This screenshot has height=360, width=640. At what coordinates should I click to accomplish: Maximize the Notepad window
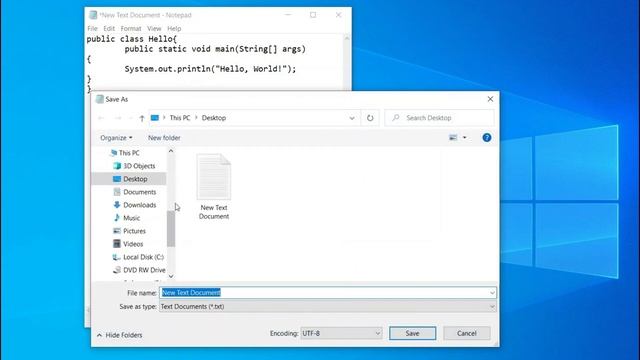[313, 15]
